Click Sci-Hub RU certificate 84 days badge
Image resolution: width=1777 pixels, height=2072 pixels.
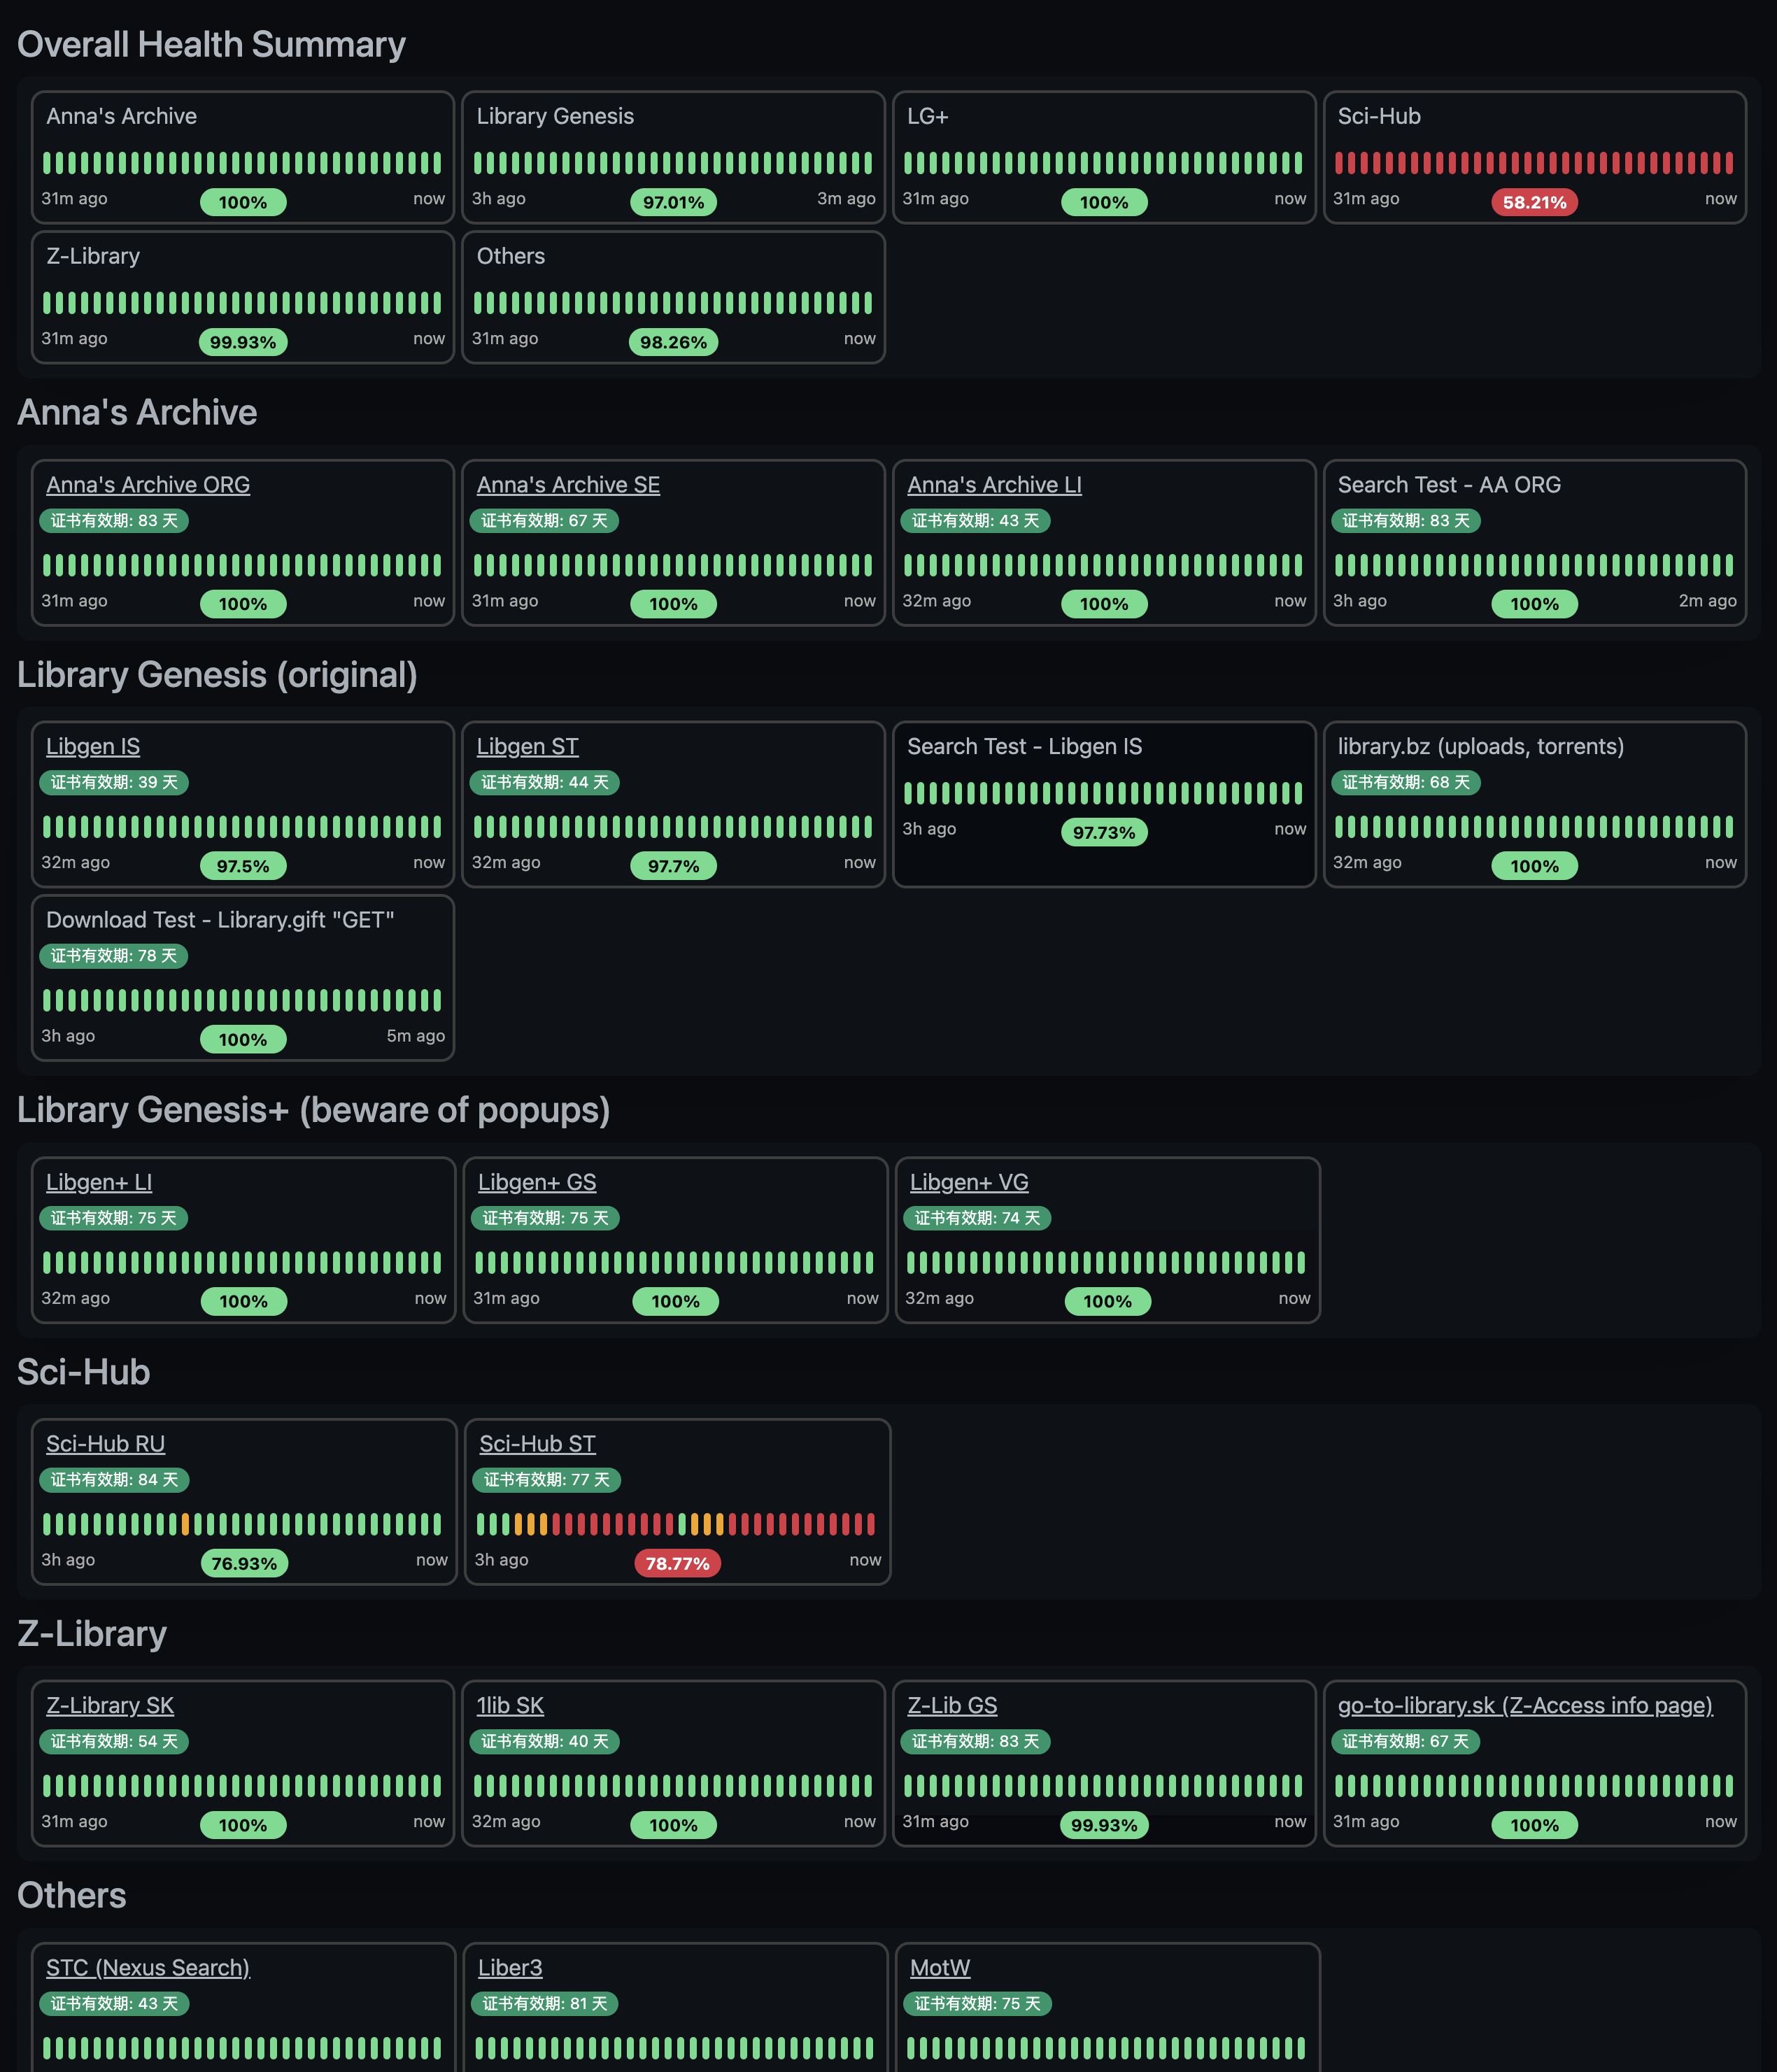[114, 1480]
